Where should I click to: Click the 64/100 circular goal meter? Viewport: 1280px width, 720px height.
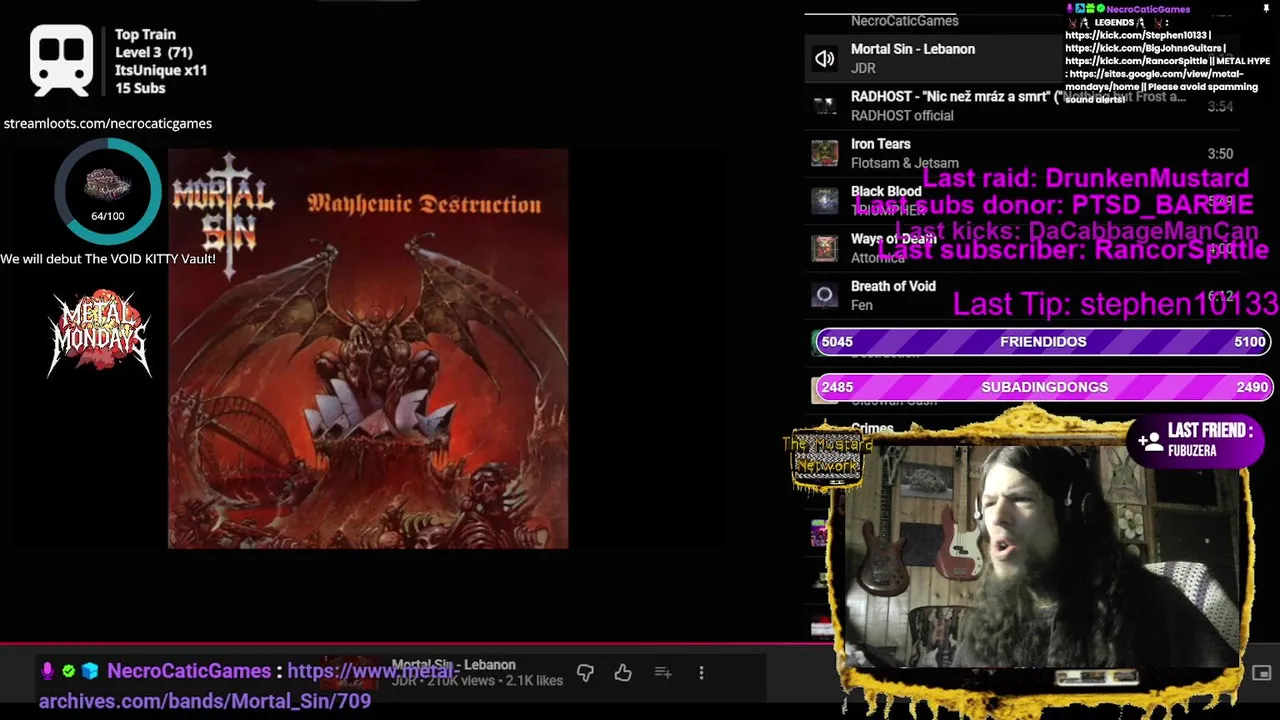(107, 192)
